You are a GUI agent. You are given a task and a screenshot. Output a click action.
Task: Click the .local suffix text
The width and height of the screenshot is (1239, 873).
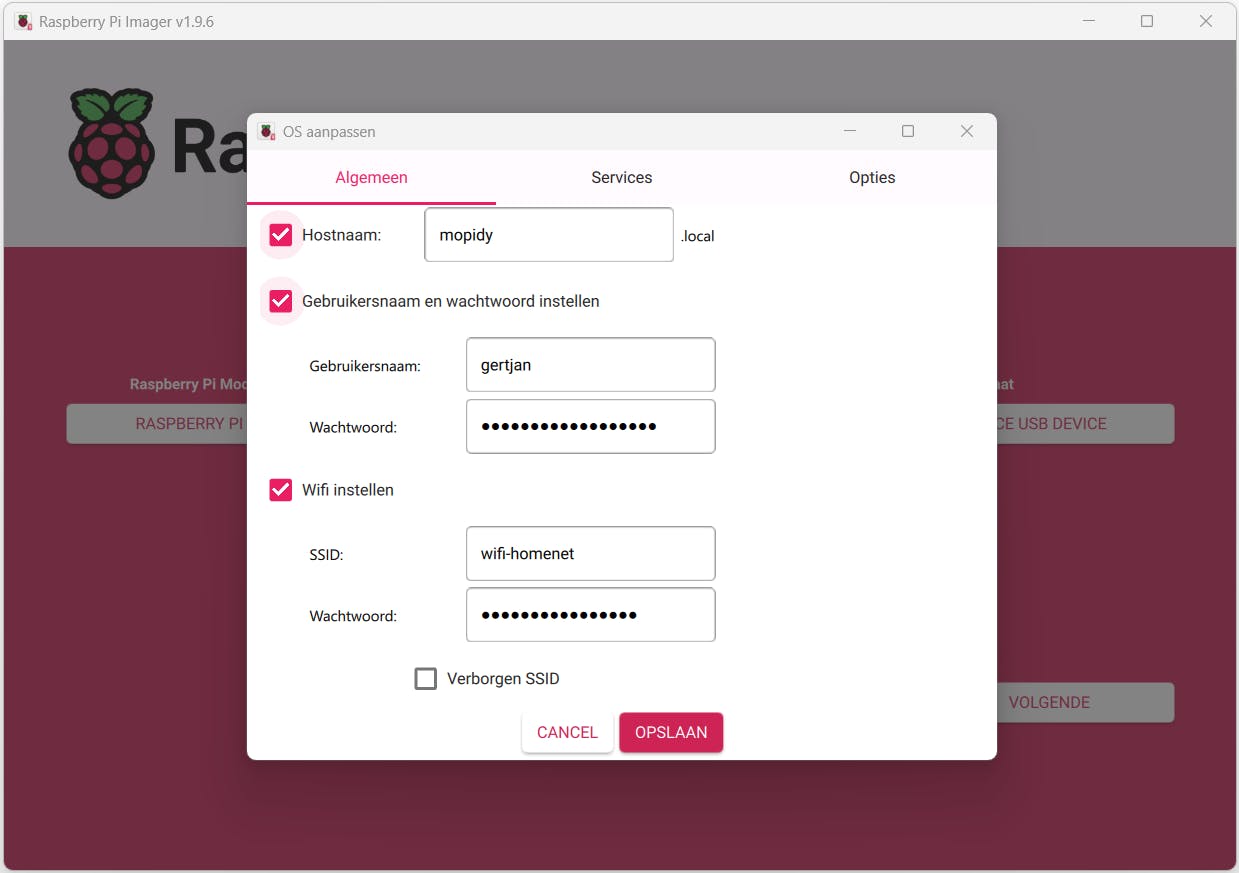click(x=698, y=237)
